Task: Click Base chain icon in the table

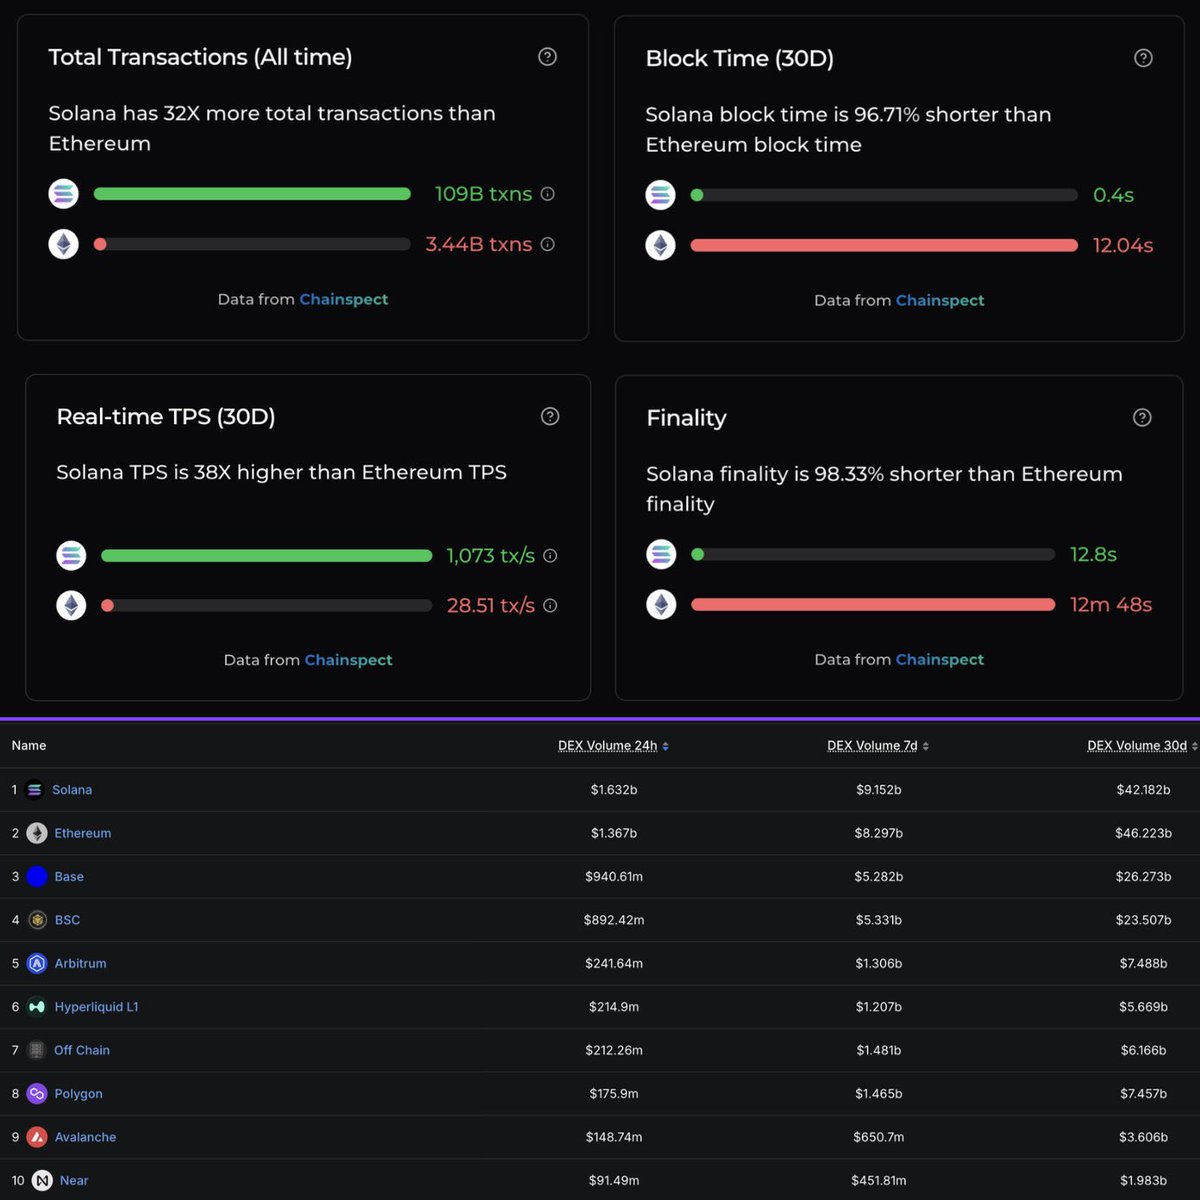Action: (x=37, y=876)
